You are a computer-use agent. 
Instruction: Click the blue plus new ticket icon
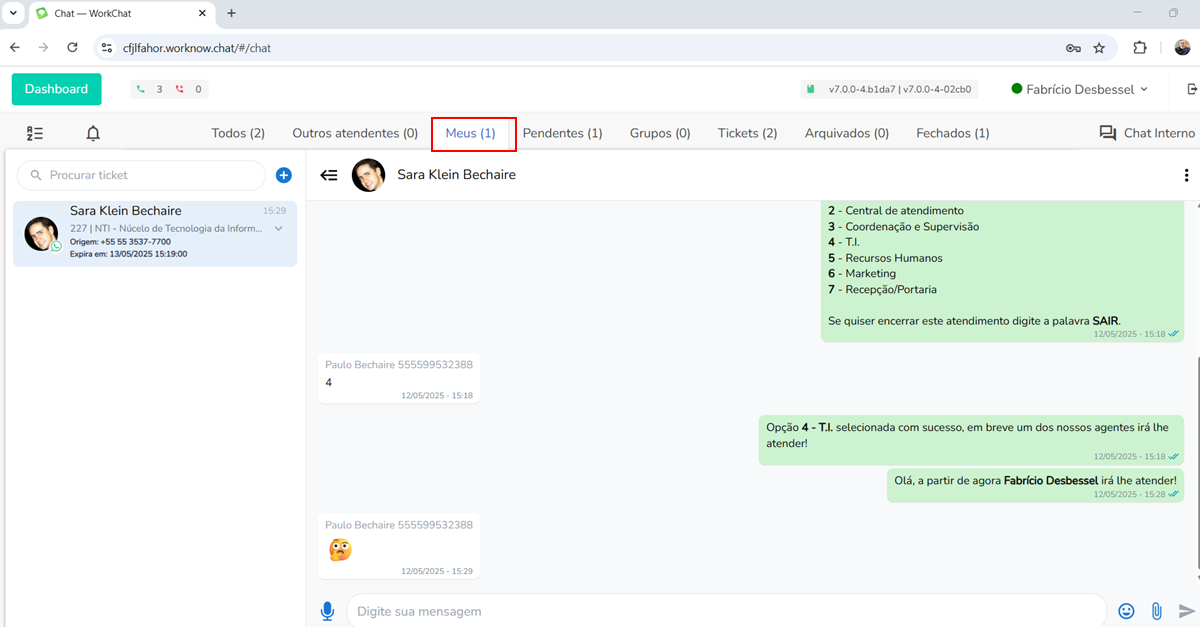[x=283, y=175]
